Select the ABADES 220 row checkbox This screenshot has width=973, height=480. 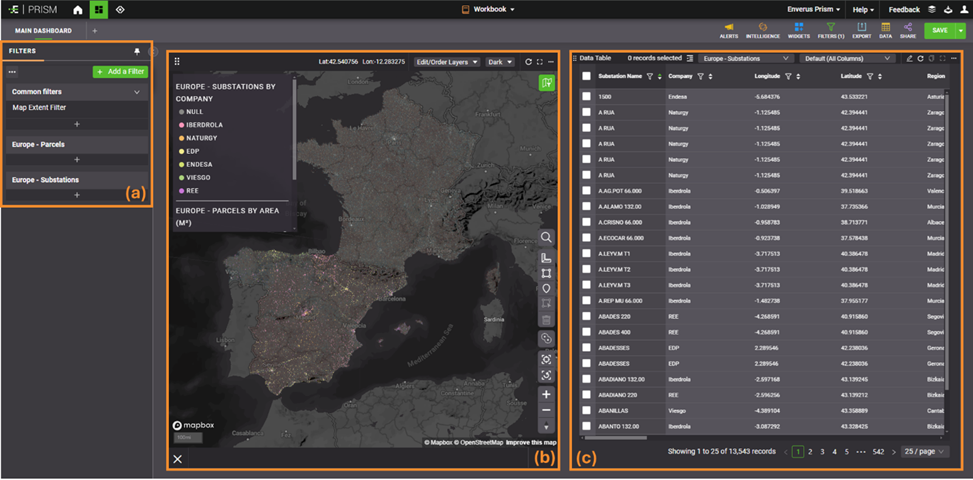586,316
